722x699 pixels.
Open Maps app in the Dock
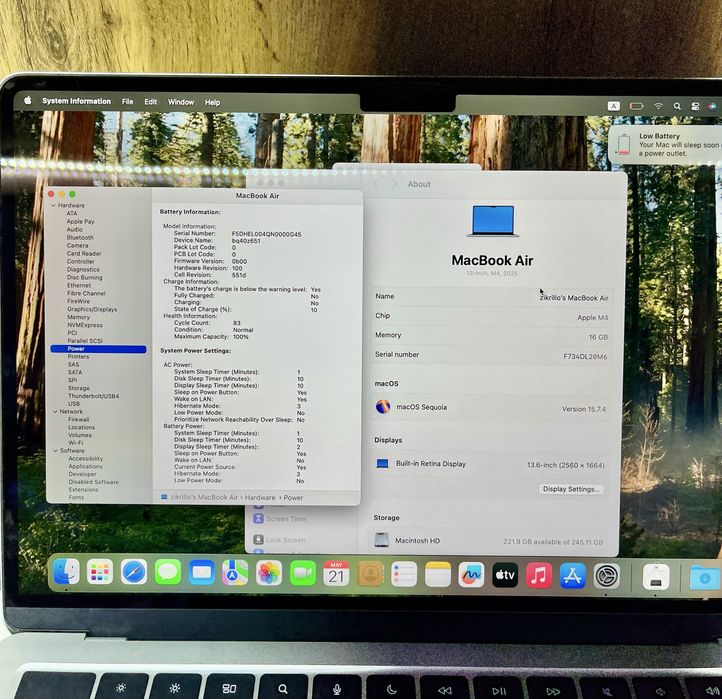(x=235, y=573)
